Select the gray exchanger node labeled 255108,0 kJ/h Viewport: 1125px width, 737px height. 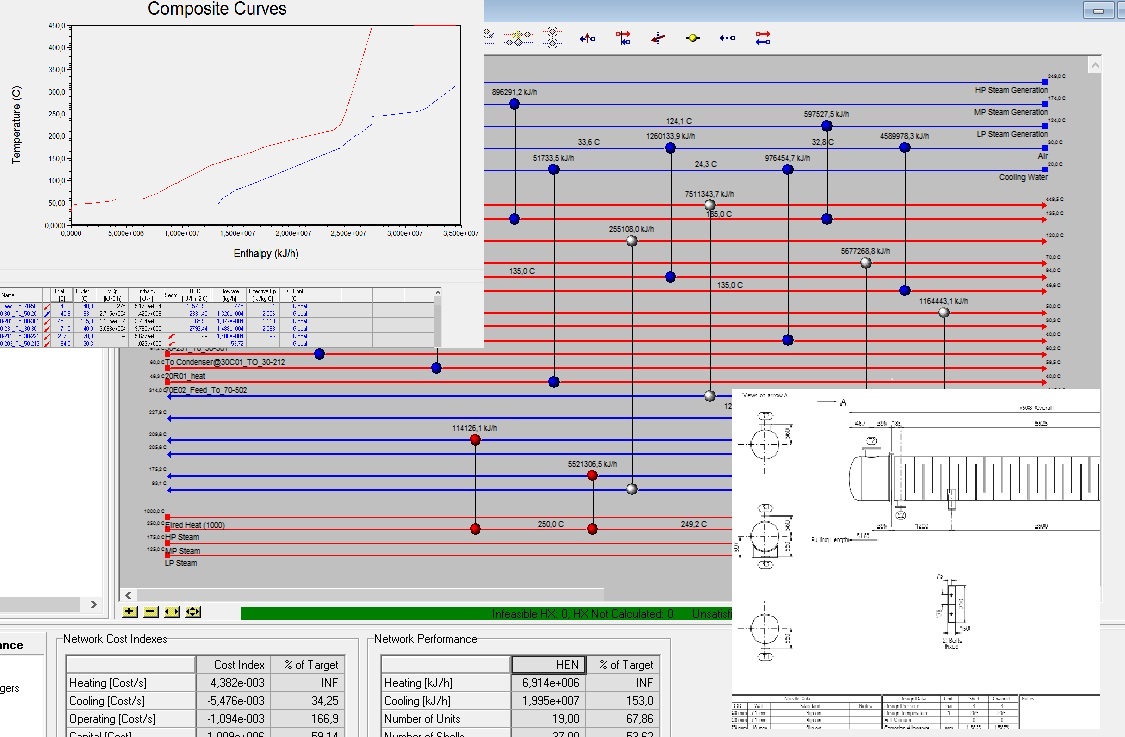(631, 241)
